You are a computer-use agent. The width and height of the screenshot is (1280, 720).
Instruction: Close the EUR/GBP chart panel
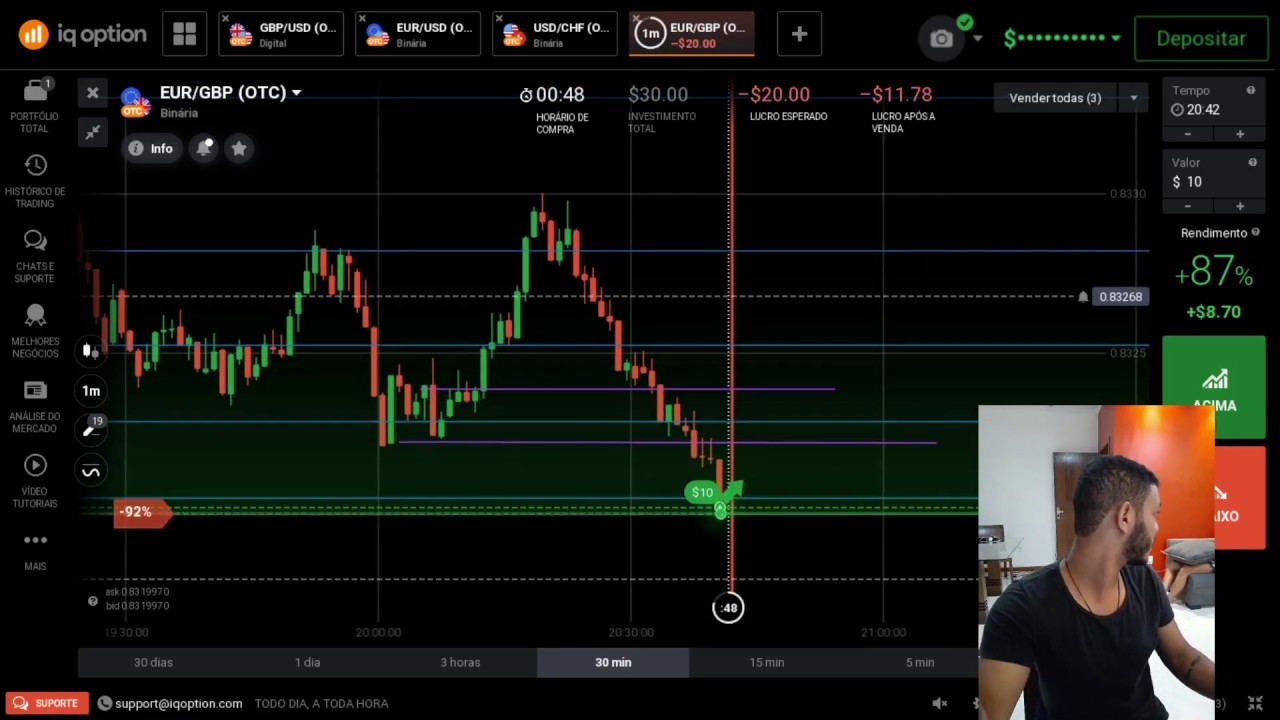(x=93, y=93)
